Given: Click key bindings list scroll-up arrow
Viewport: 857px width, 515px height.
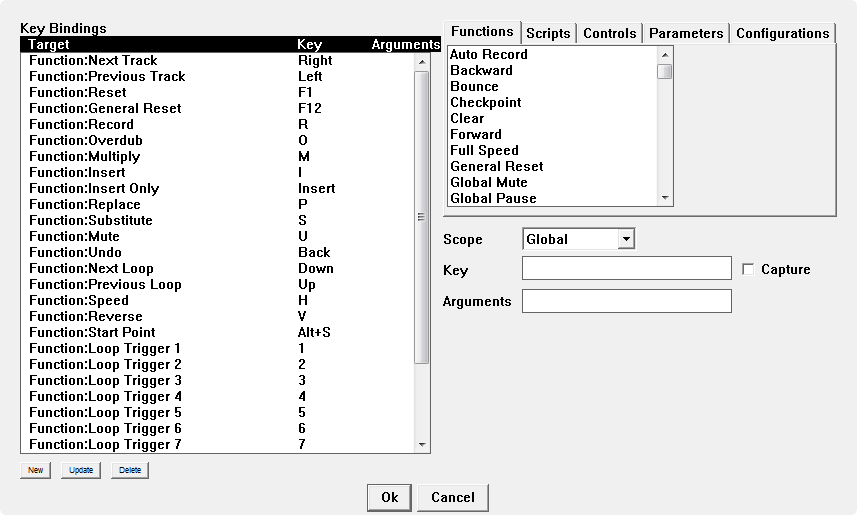Looking at the screenshot, I should 422,62.
